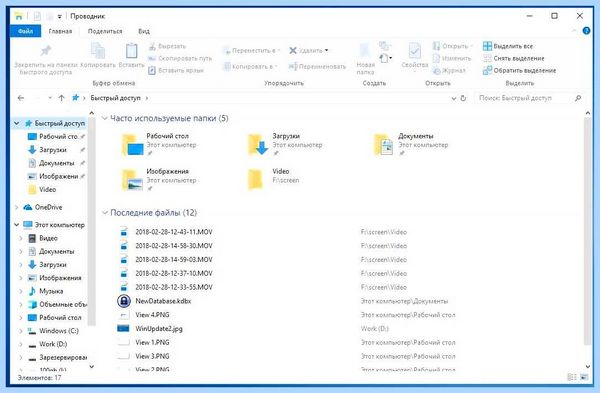600x393 pixels.
Task: Expand the Windows (C:) drive node
Action: coord(21,331)
